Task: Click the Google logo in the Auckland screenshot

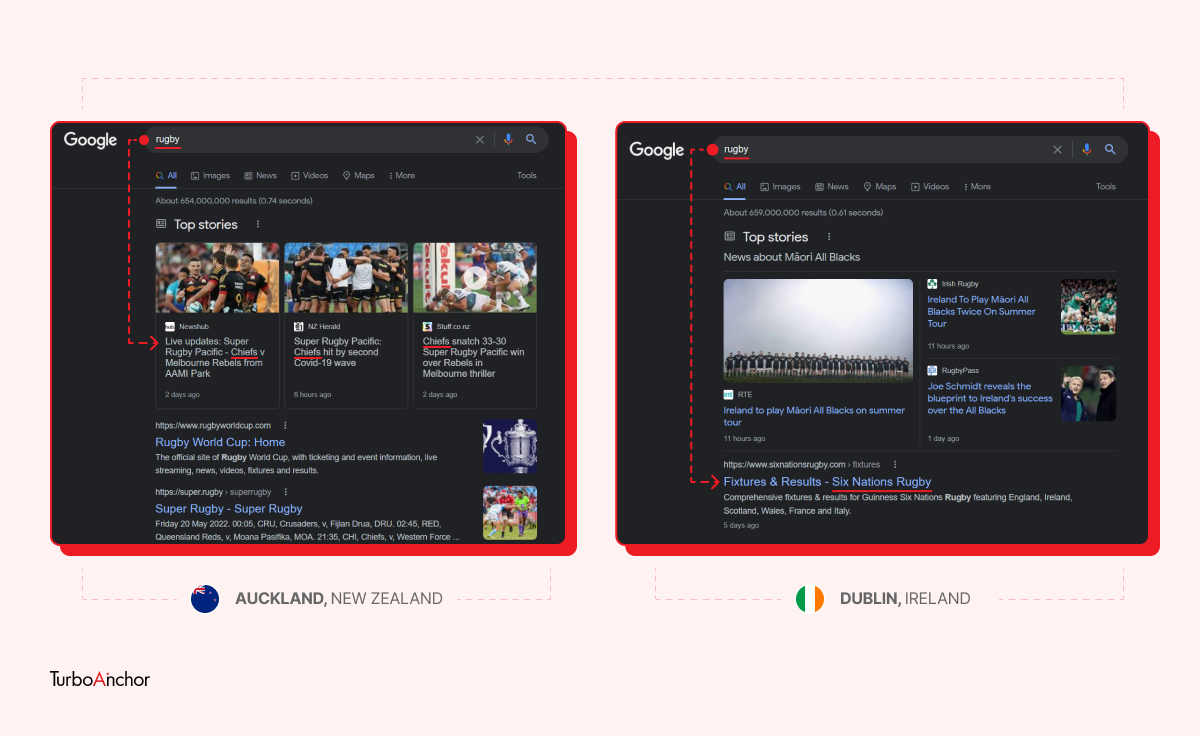Action: pos(91,140)
